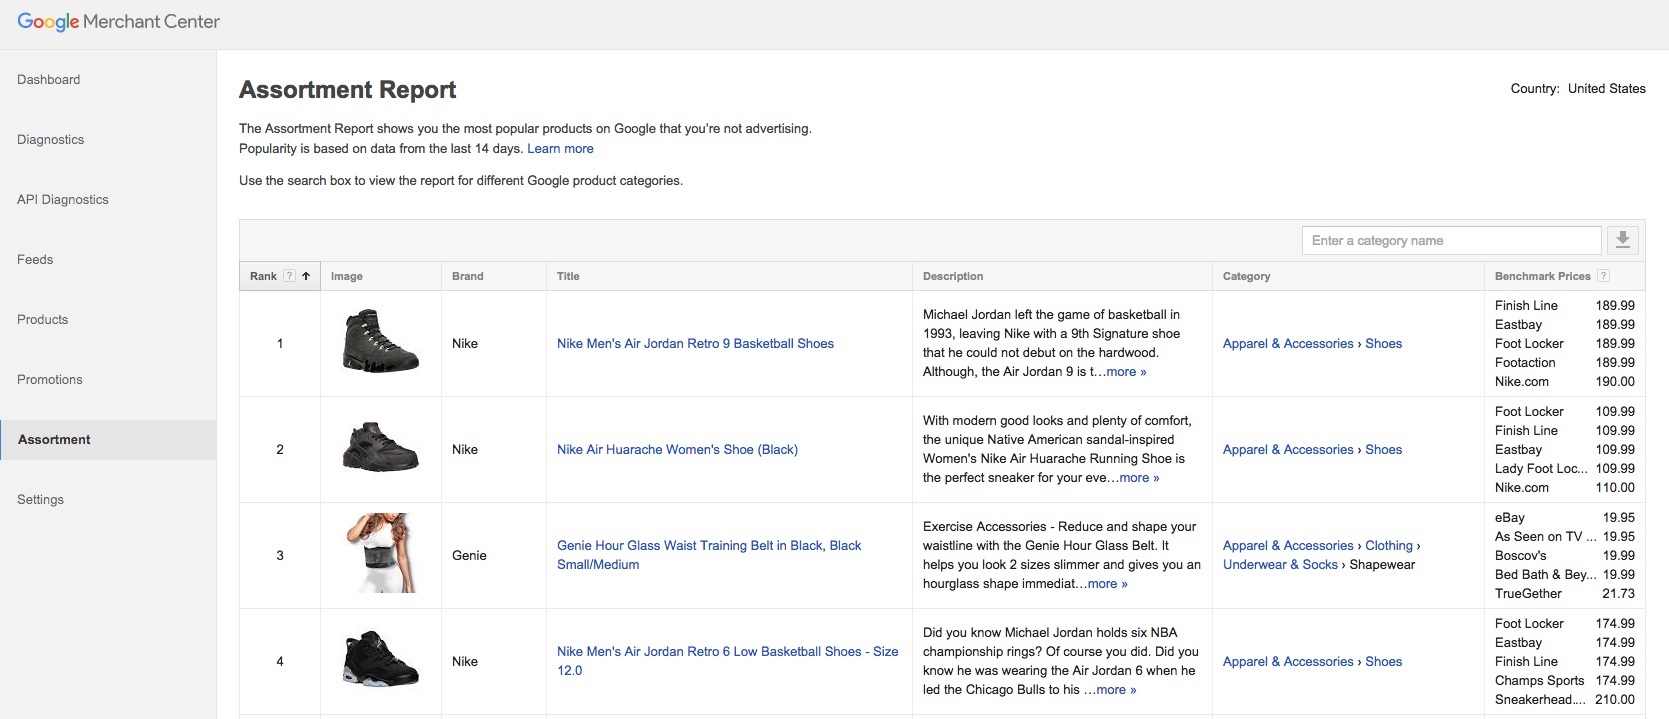
Task: Expand the Air Huarache description with more
Action: click(x=1139, y=478)
